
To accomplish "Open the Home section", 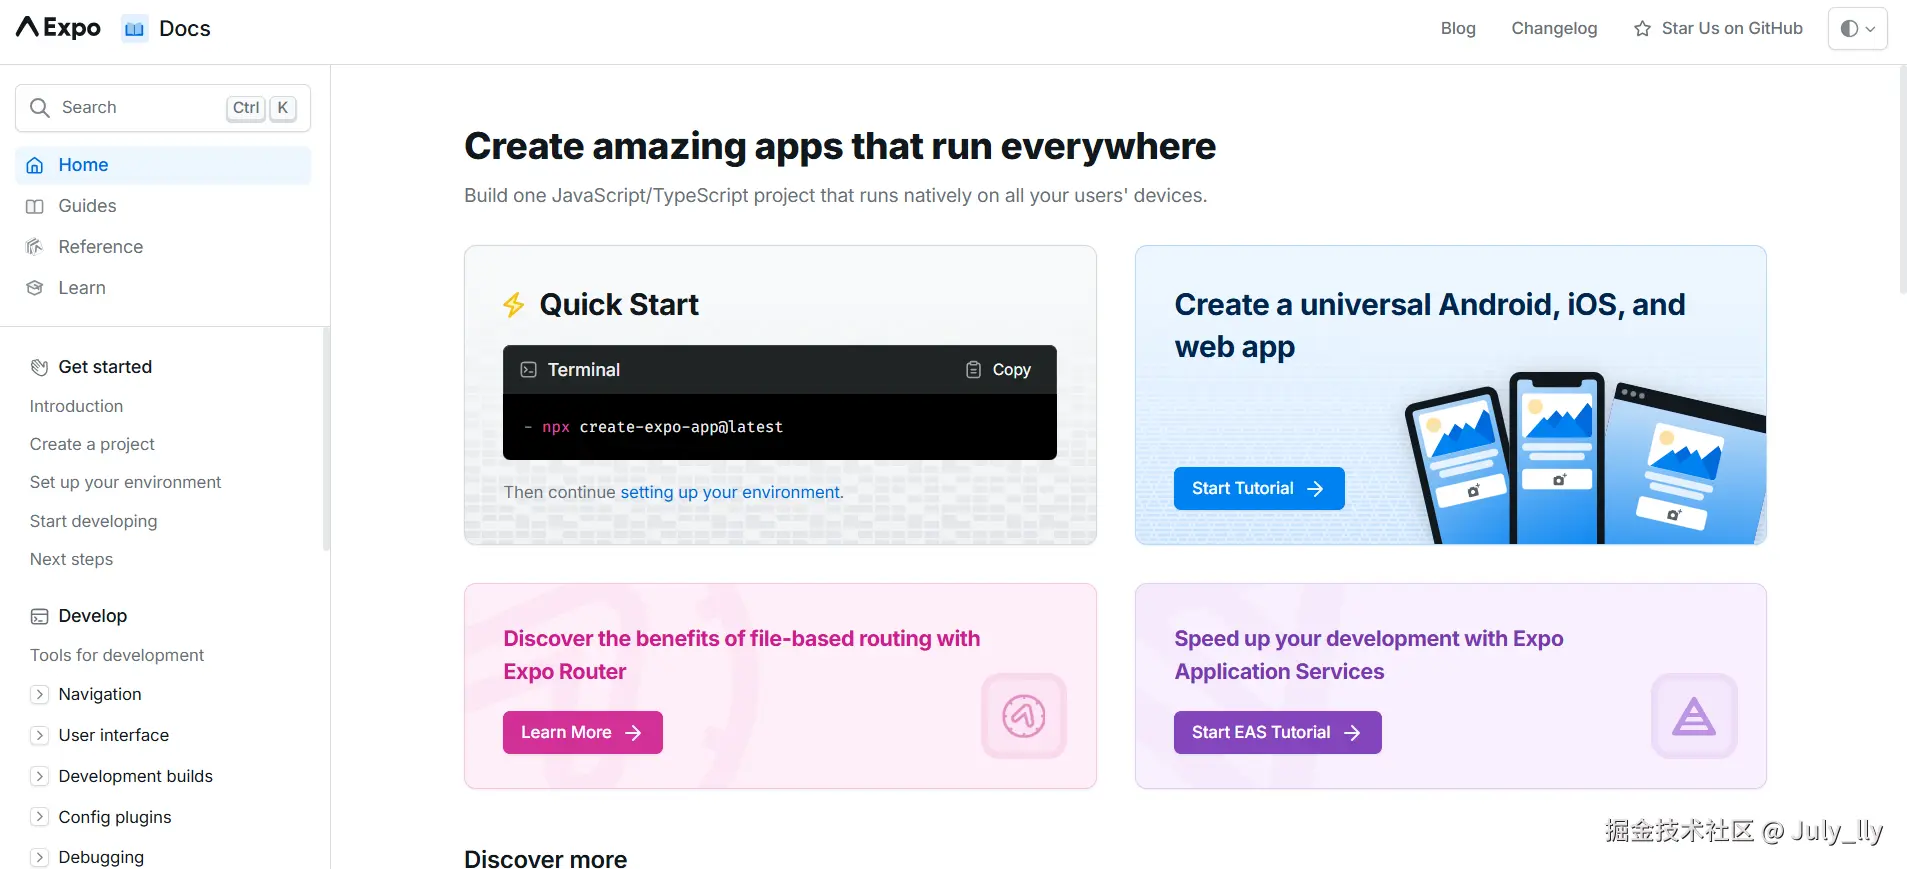I will (x=163, y=166).
